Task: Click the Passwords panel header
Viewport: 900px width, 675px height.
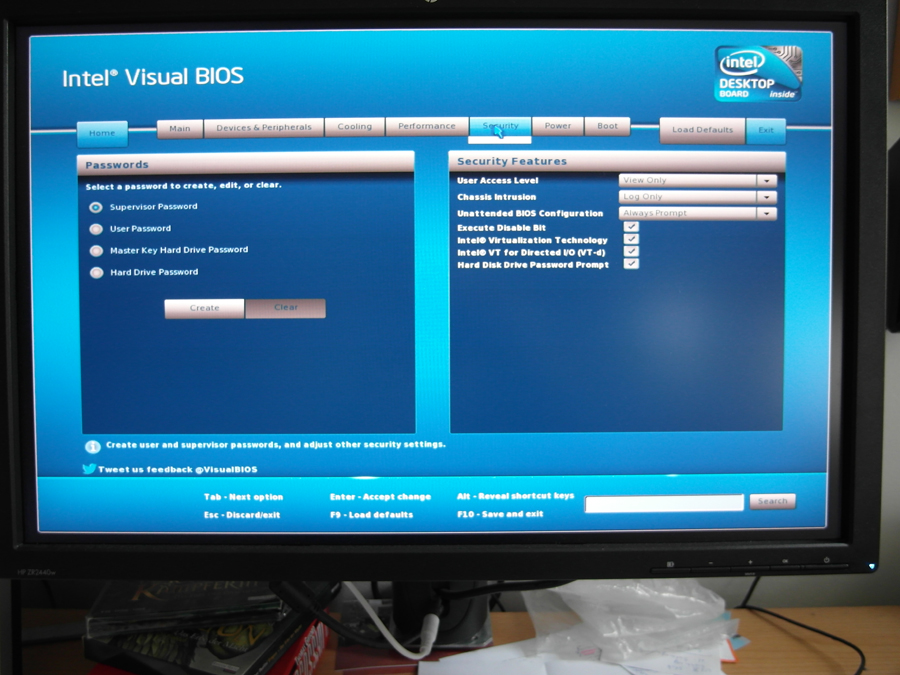Action: pos(246,164)
